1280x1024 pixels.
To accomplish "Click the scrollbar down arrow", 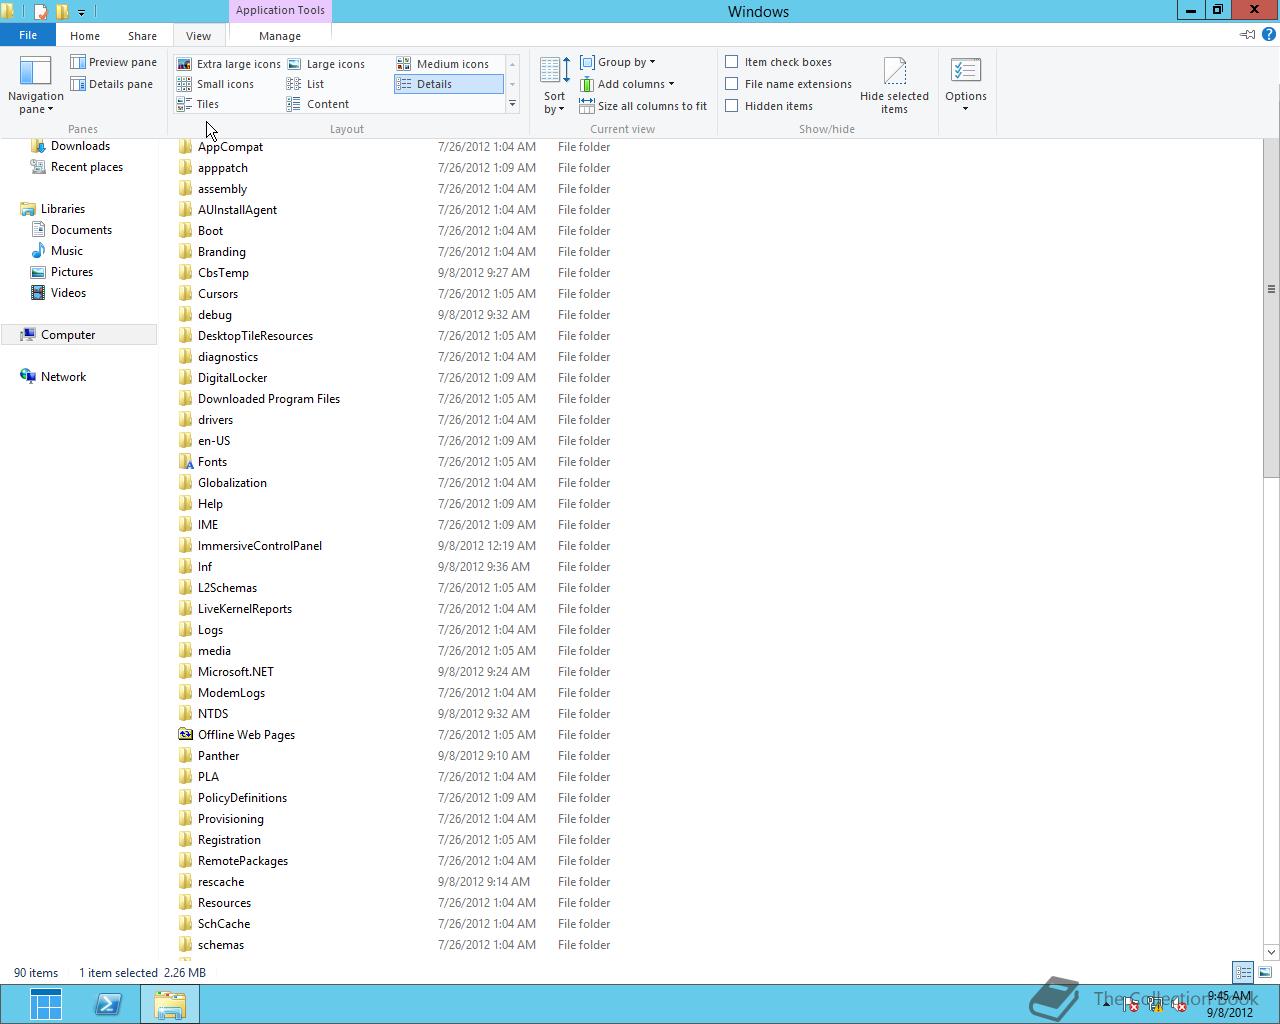I will click(1271, 952).
